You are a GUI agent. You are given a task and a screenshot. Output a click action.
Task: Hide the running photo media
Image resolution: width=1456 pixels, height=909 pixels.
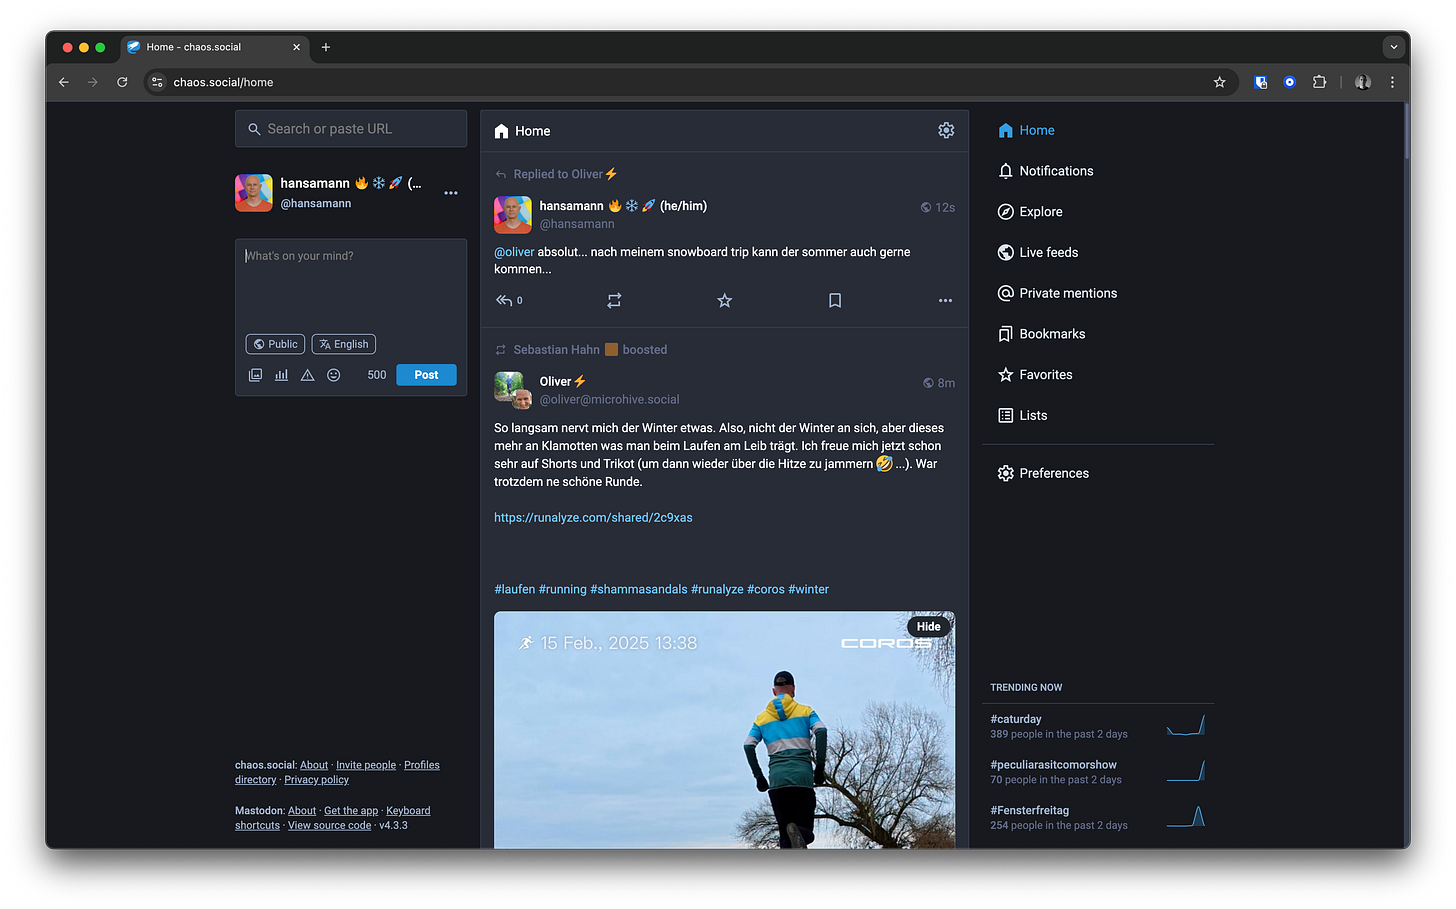tap(929, 627)
